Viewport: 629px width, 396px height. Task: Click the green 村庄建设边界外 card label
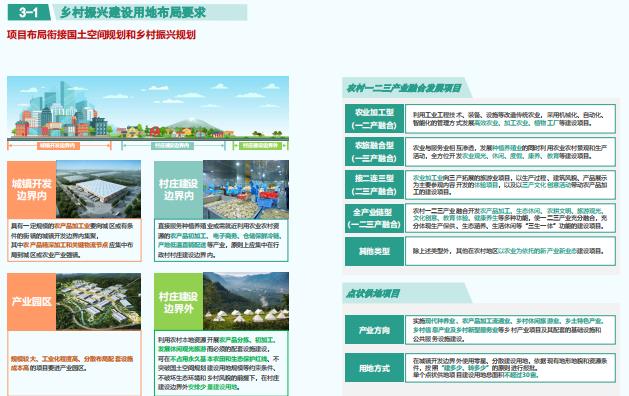point(179,302)
